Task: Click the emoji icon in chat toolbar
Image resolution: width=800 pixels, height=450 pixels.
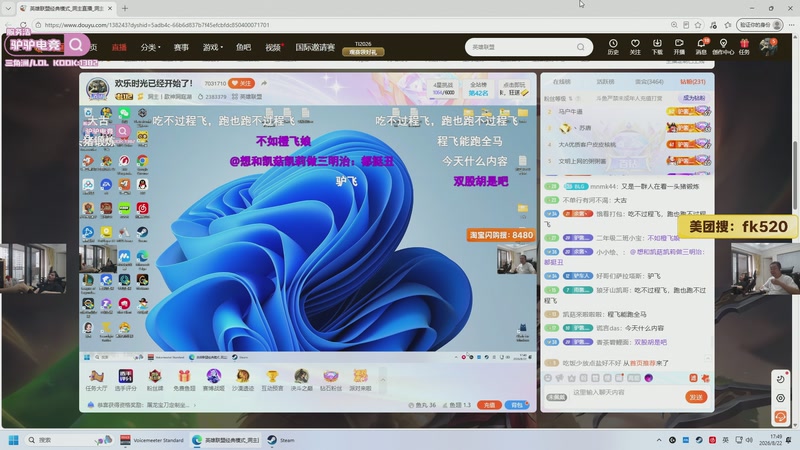Action: point(548,378)
